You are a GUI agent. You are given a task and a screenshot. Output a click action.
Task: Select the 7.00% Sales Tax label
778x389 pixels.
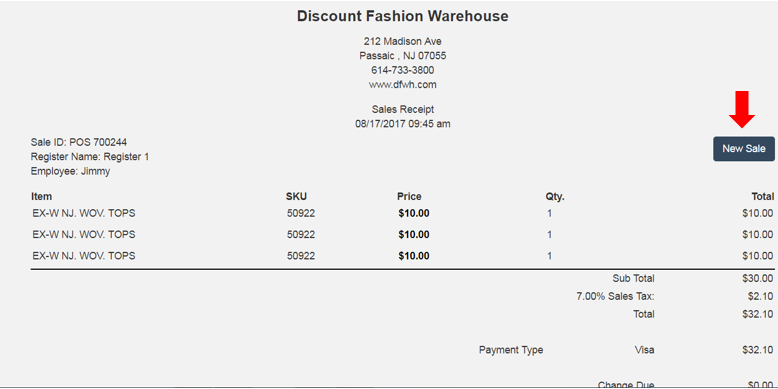click(615, 296)
